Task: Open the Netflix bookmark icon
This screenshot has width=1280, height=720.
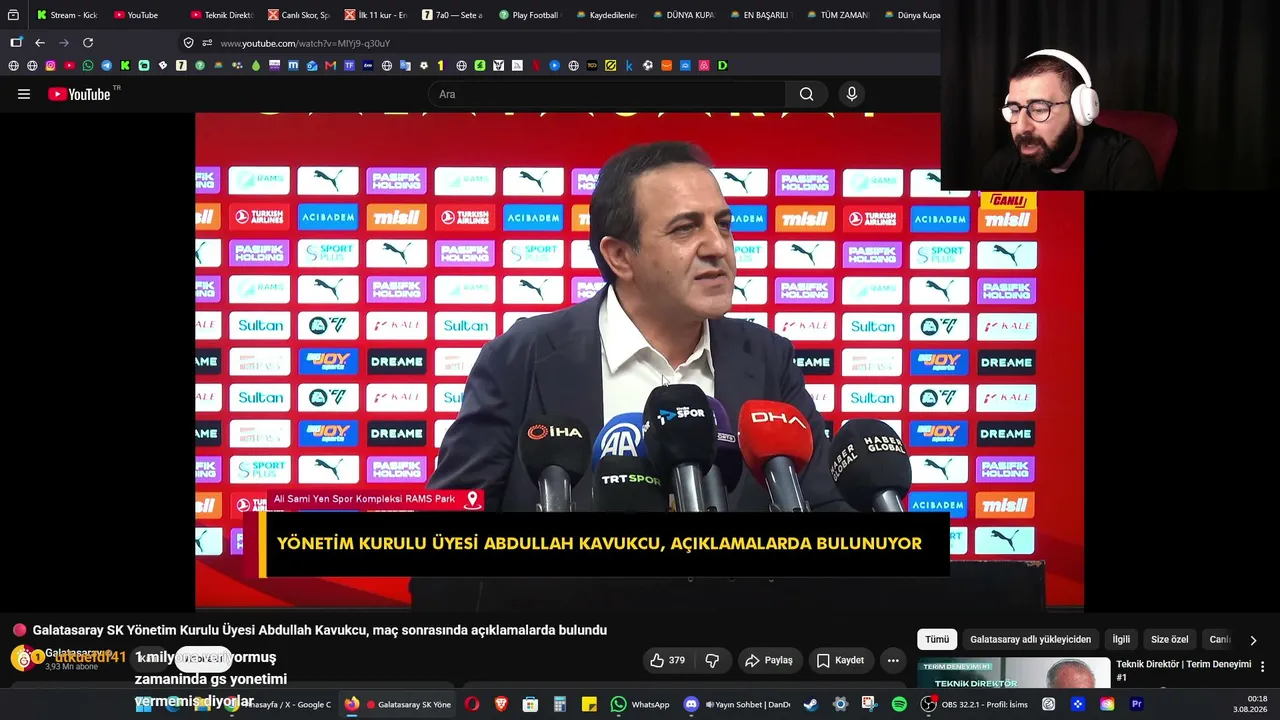Action: (536, 66)
